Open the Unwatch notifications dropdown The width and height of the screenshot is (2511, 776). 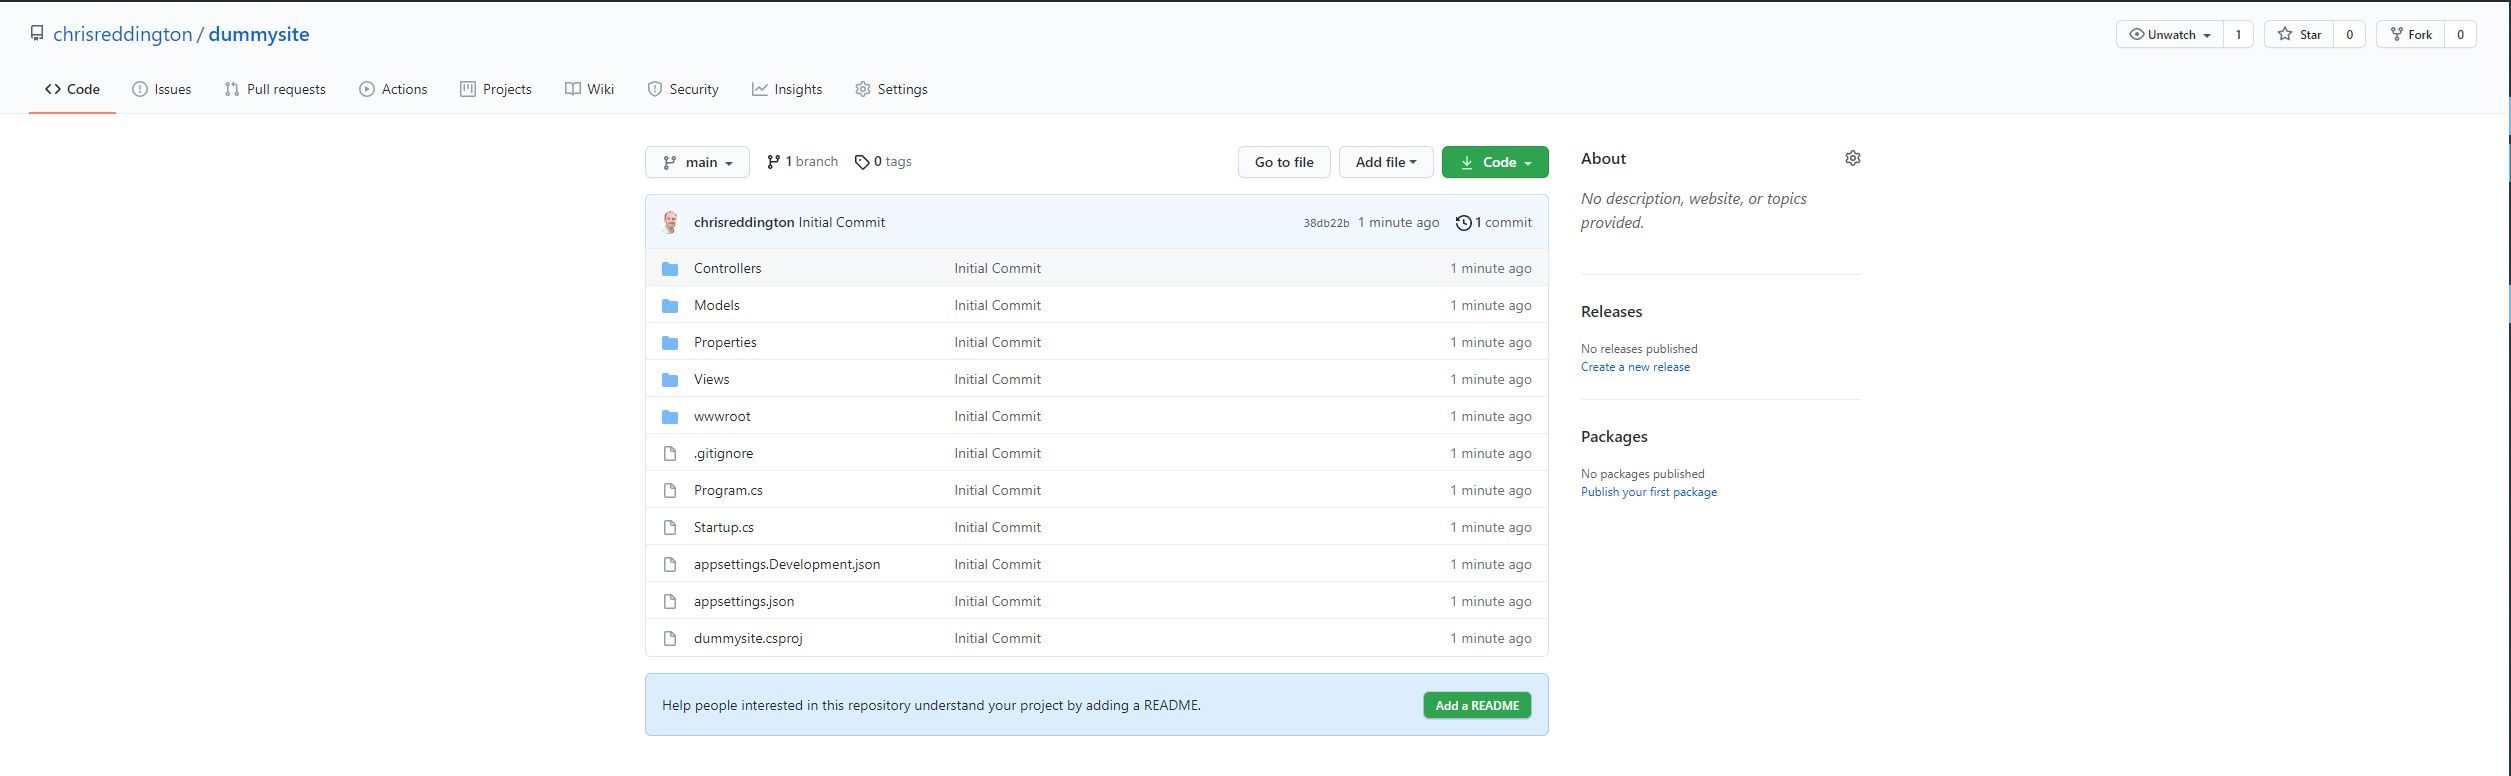click(x=2169, y=34)
